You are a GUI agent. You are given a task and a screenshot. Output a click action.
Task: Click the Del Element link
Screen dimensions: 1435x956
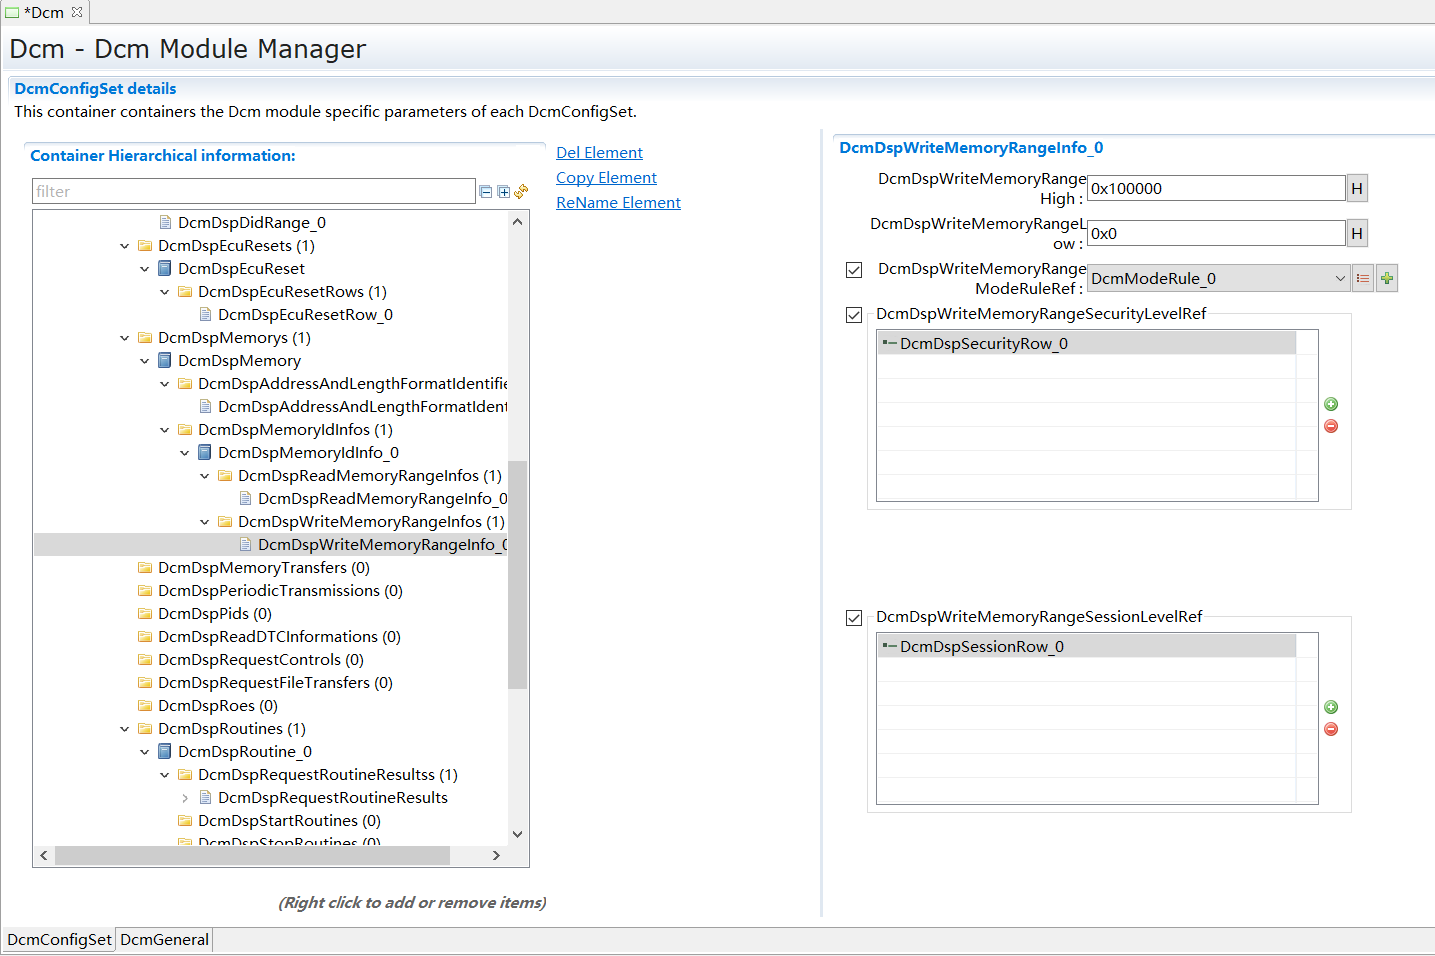[598, 152]
